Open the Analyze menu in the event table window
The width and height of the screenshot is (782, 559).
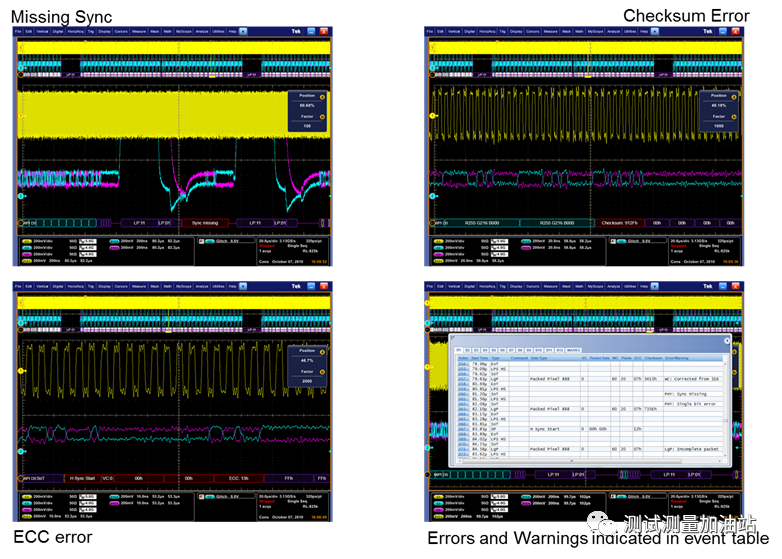click(613, 287)
